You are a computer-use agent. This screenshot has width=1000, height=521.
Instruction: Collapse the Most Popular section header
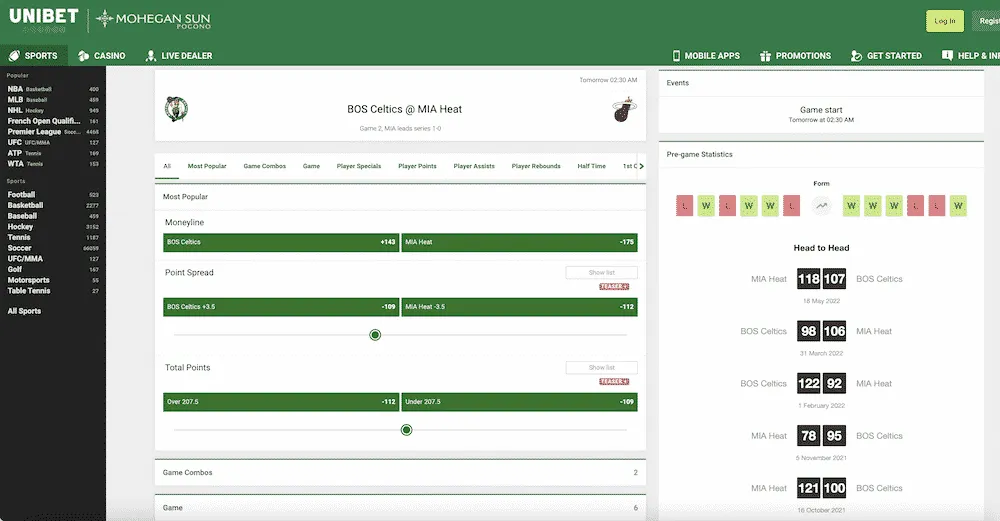(x=400, y=196)
